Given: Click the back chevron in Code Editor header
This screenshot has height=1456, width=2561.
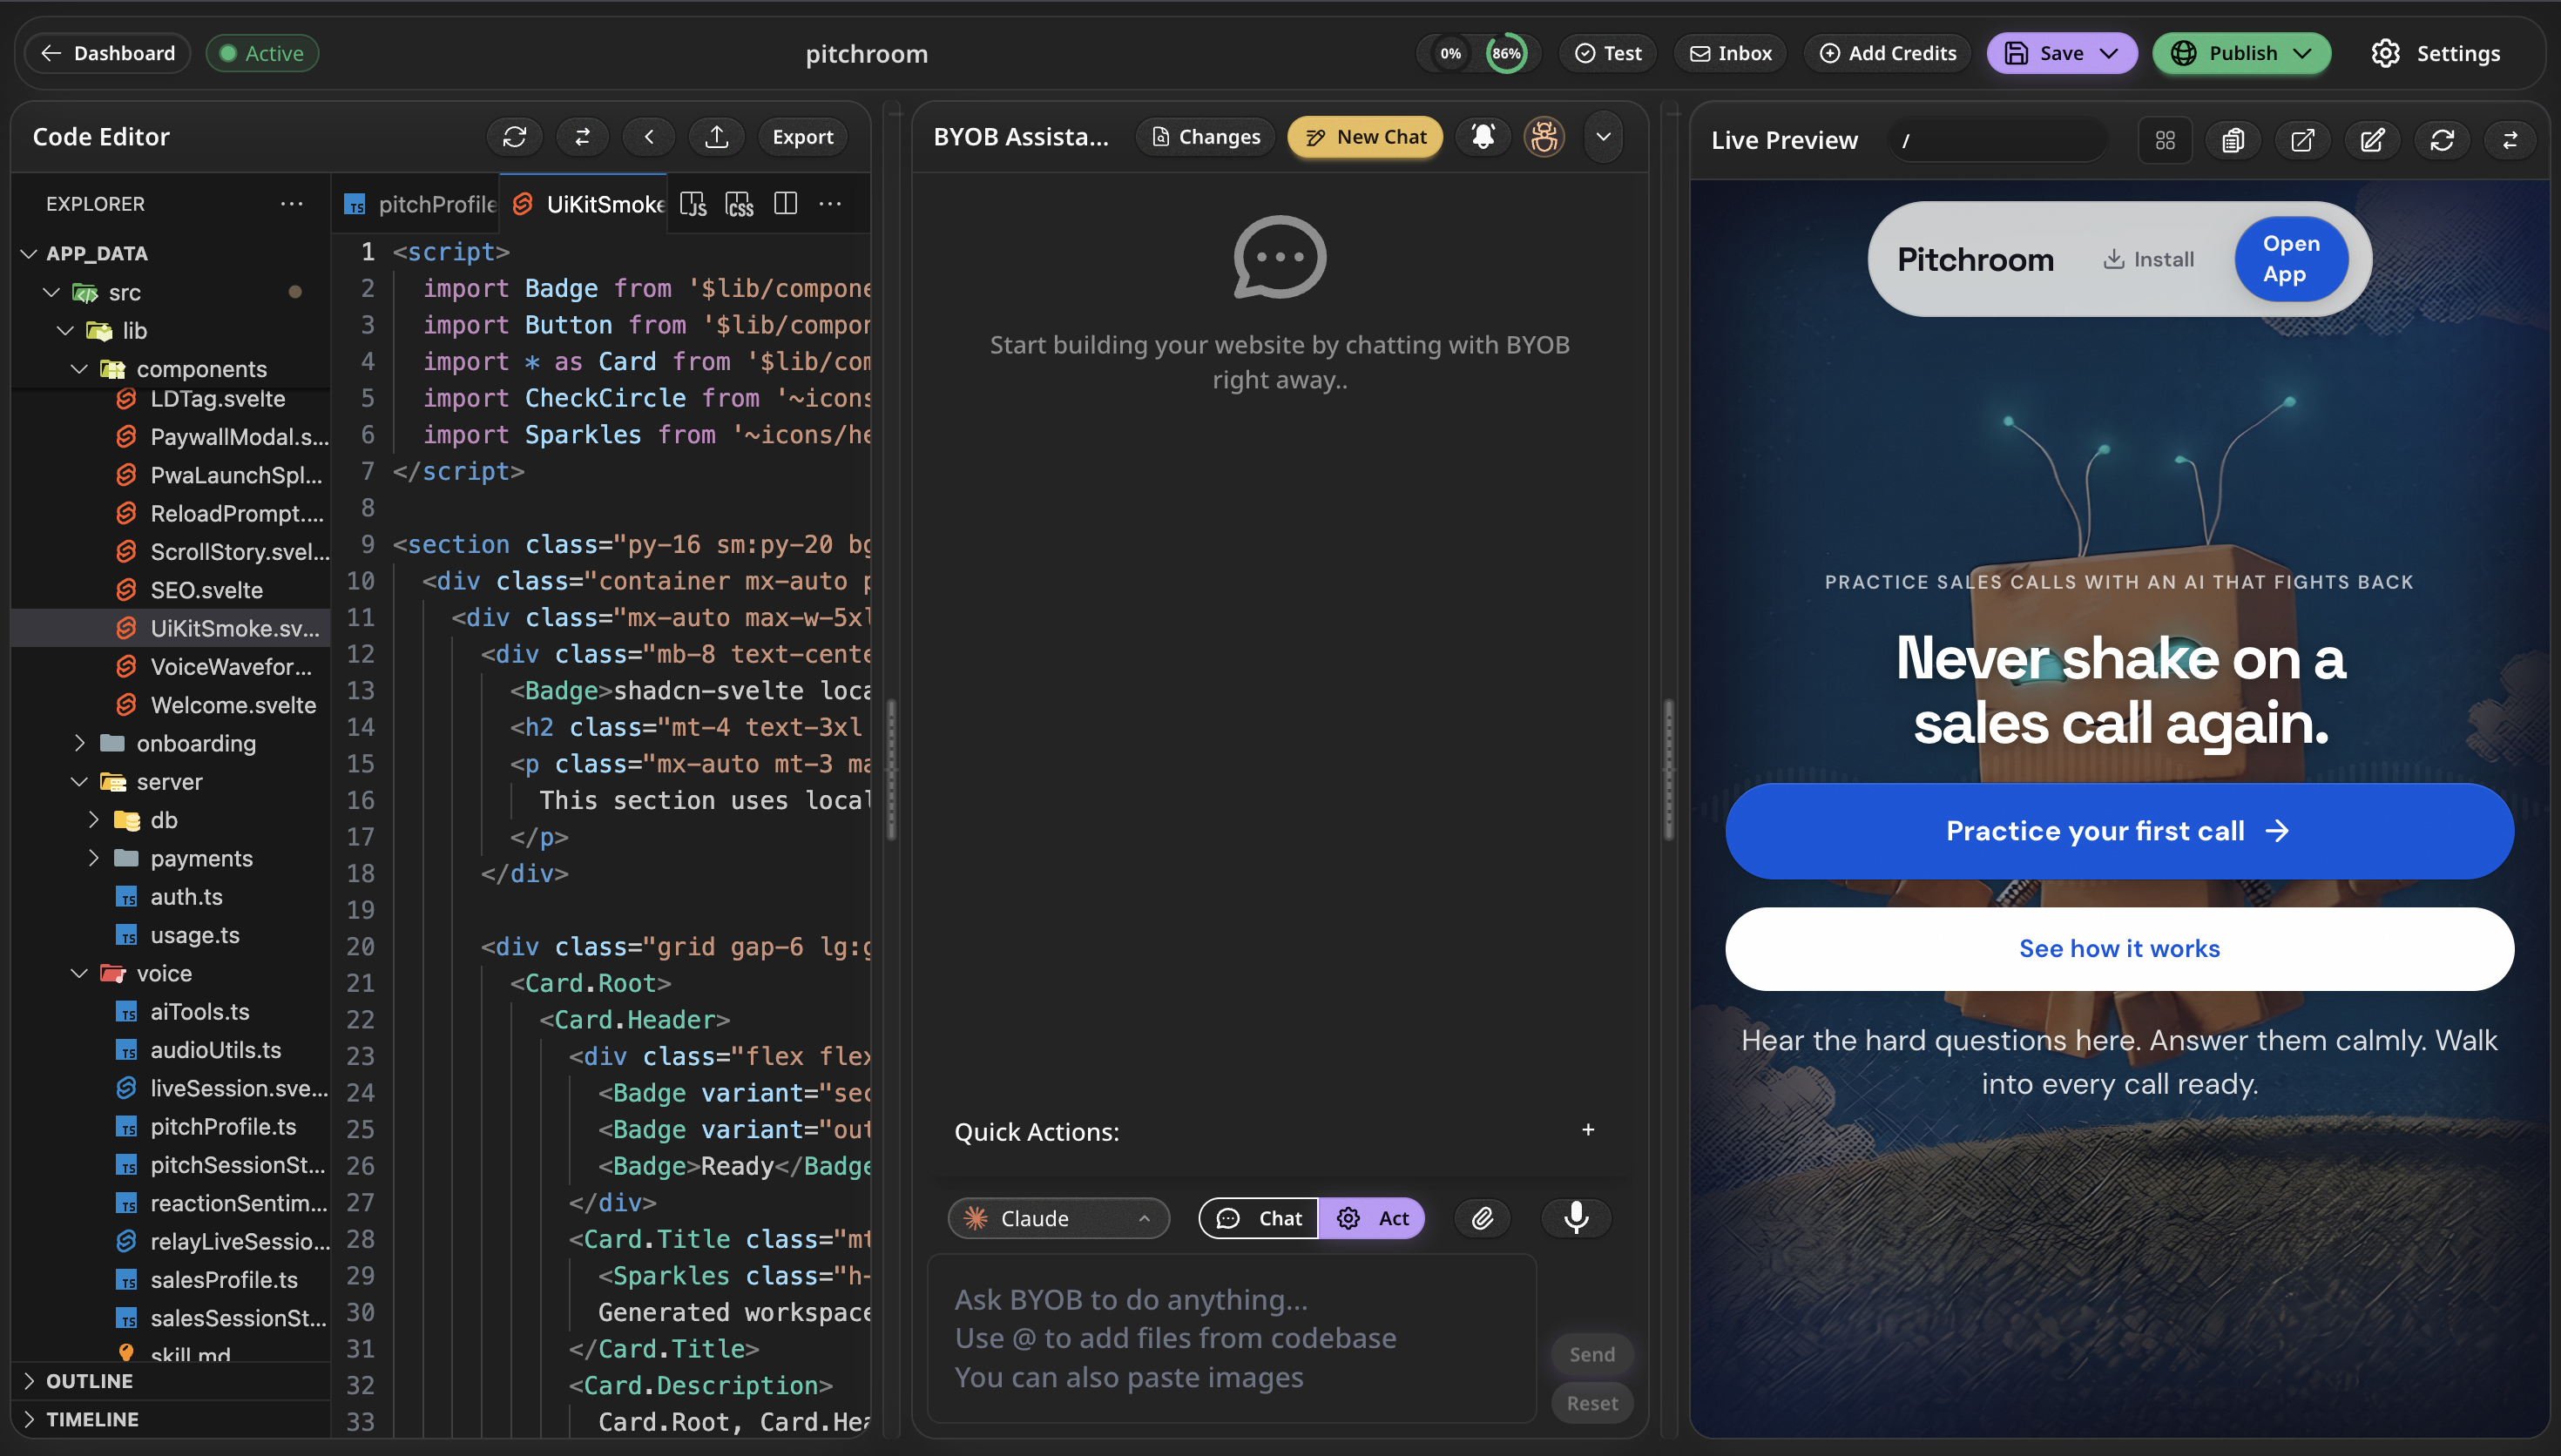Looking at the screenshot, I should point(649,137).
